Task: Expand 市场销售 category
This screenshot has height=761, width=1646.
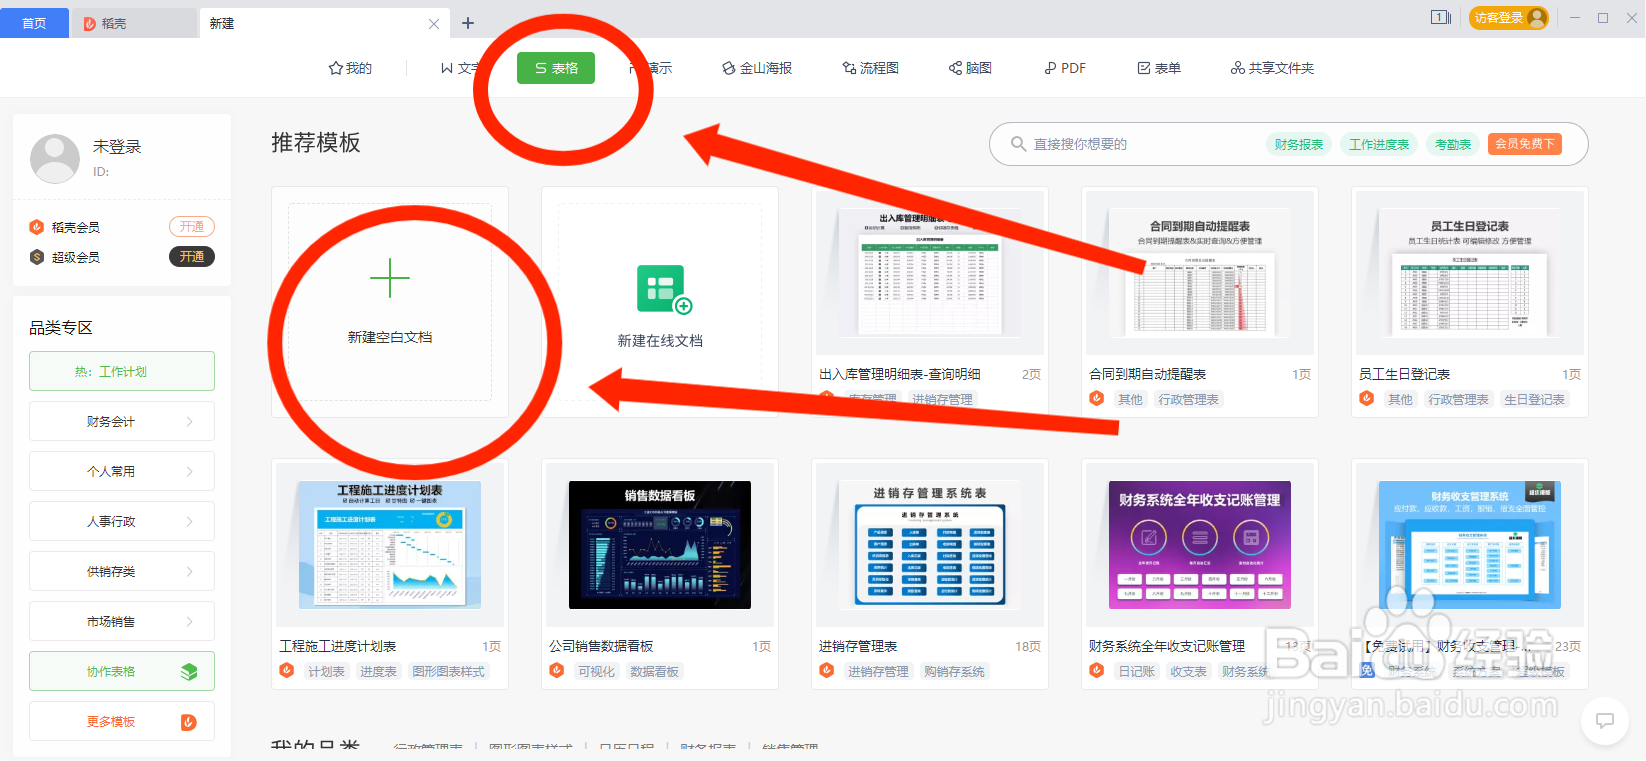Action: (x=122, y=621)
